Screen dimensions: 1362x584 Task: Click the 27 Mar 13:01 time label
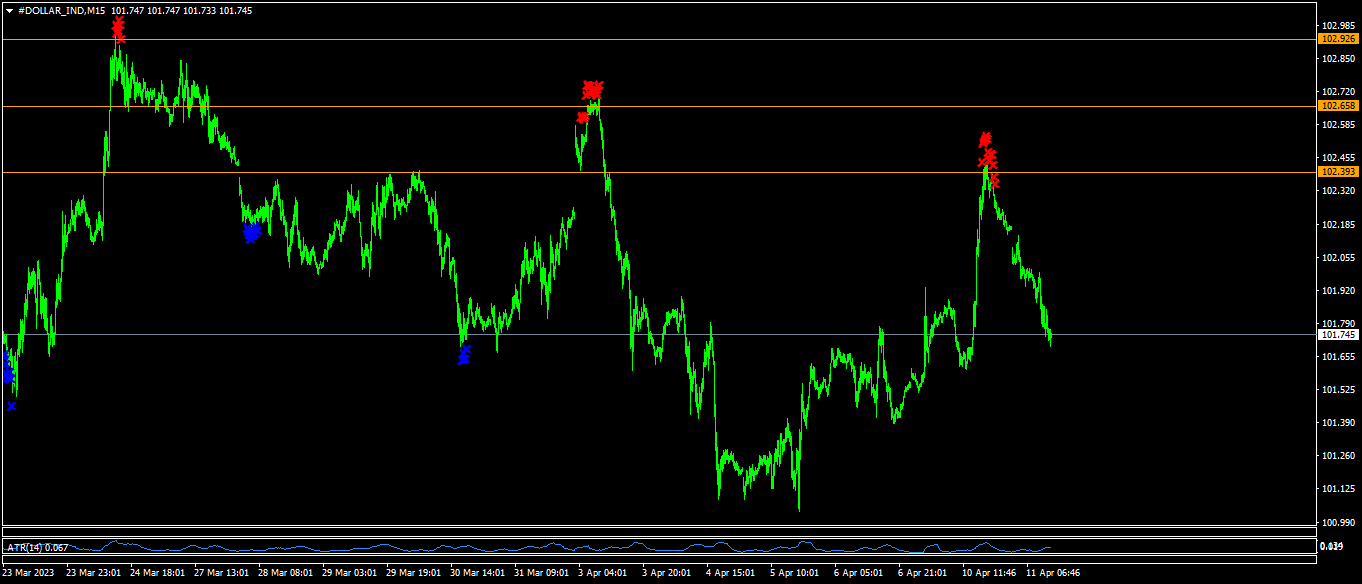point(222,573)
